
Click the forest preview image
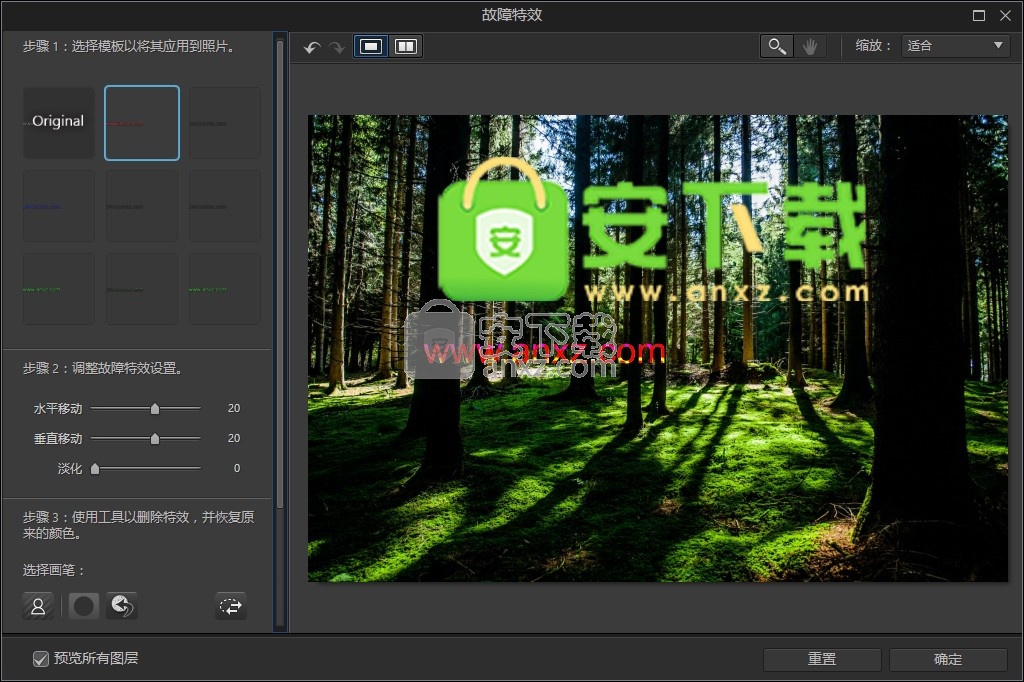point(658,348)
